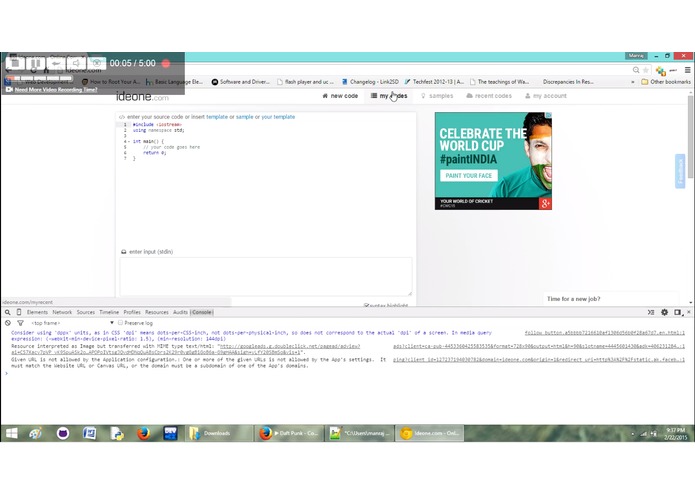Insert the 'sample' code link
This screenshot has width=695, height=494.
click(244, 117)
